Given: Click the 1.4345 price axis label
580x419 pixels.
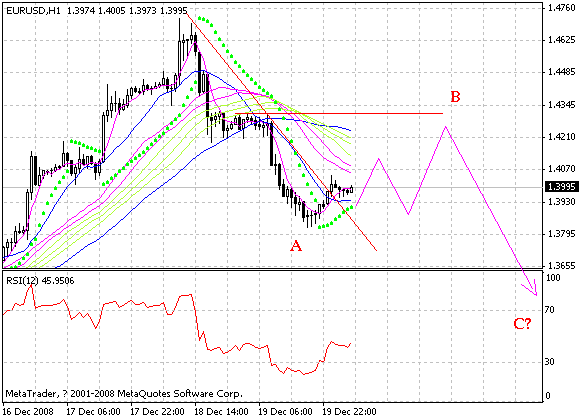Looking at the screenshot, I should point(562,105).
